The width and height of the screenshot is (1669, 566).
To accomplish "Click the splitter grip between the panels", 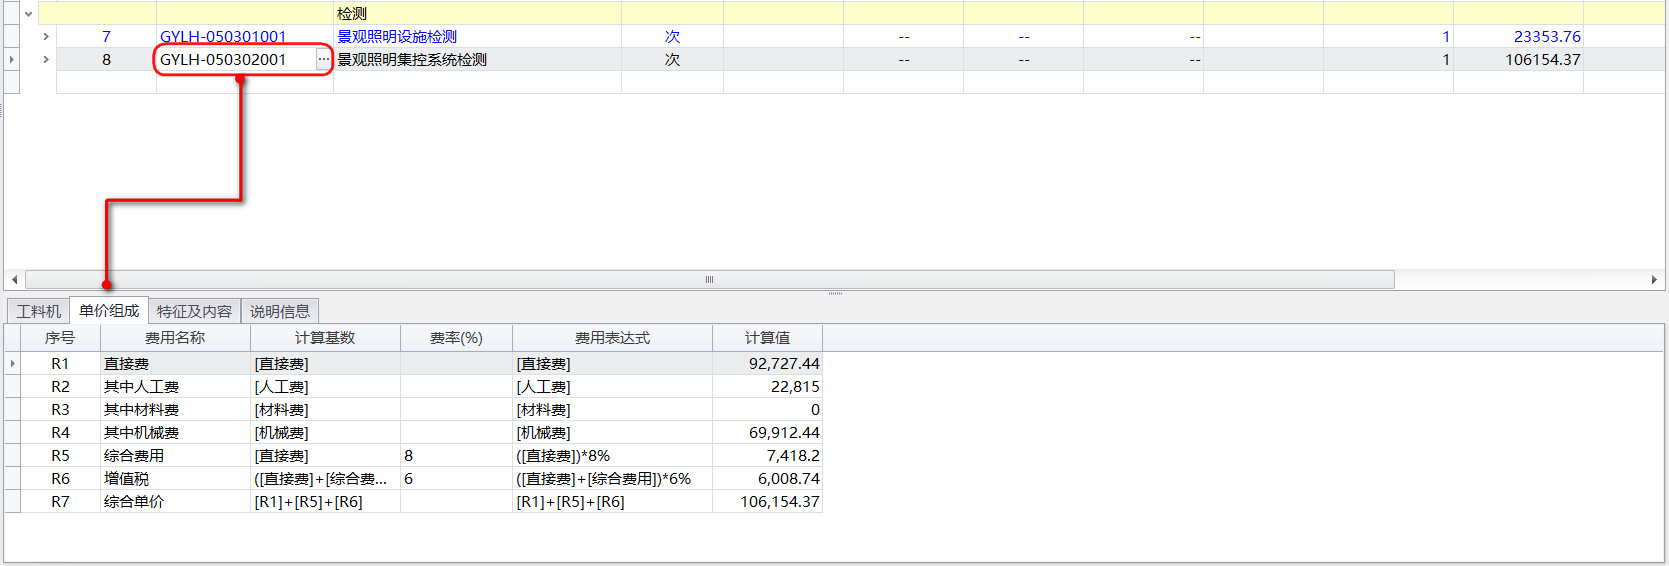I will tap(835, 293).
